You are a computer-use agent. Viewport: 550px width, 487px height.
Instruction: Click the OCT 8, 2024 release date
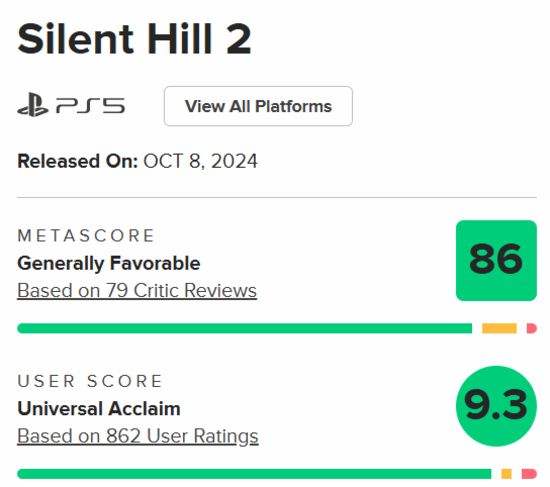(200, 161)
